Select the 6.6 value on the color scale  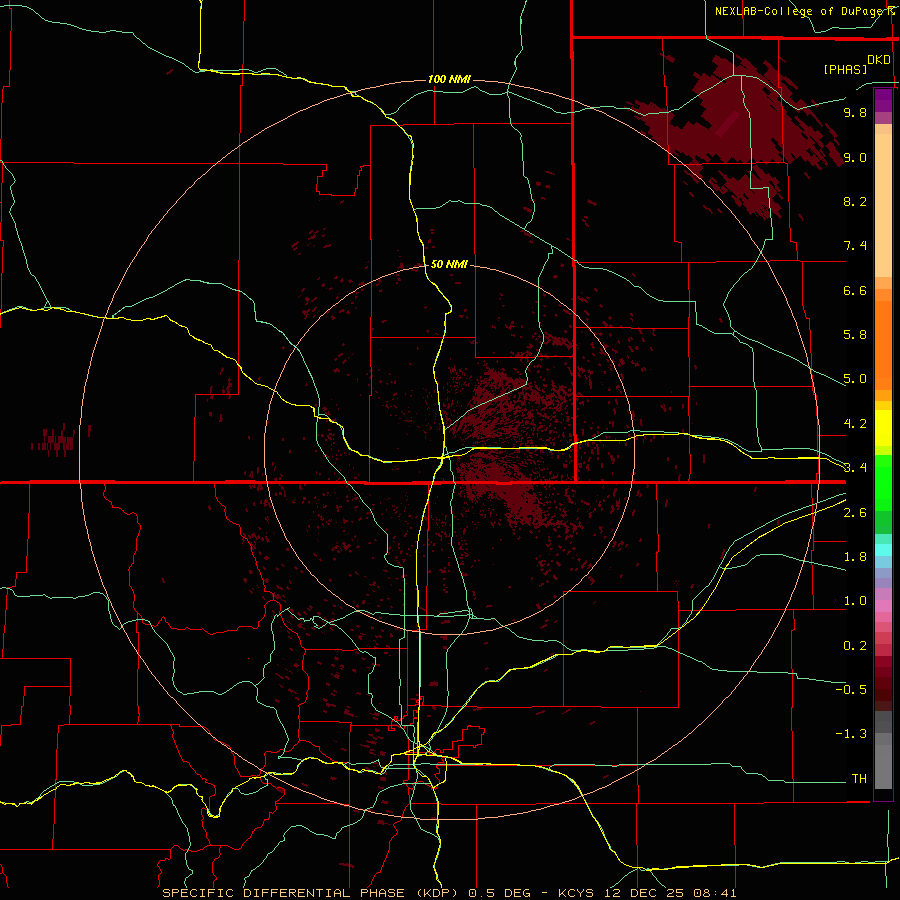[855, 290]
